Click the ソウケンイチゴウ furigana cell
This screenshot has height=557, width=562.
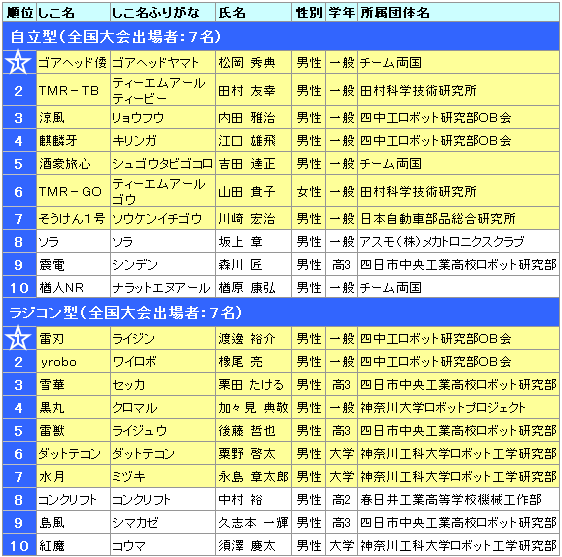[x=163, y=219]
